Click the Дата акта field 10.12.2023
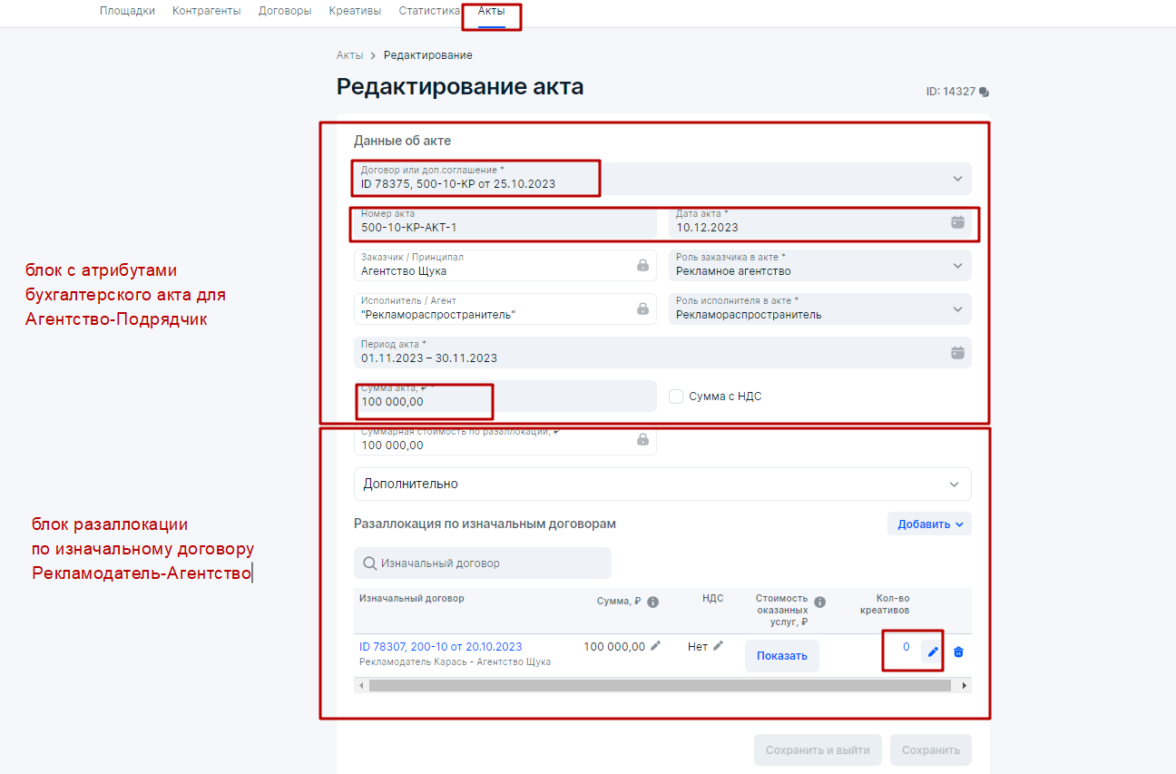This screenshot has width=1176, height=774. 820,222
